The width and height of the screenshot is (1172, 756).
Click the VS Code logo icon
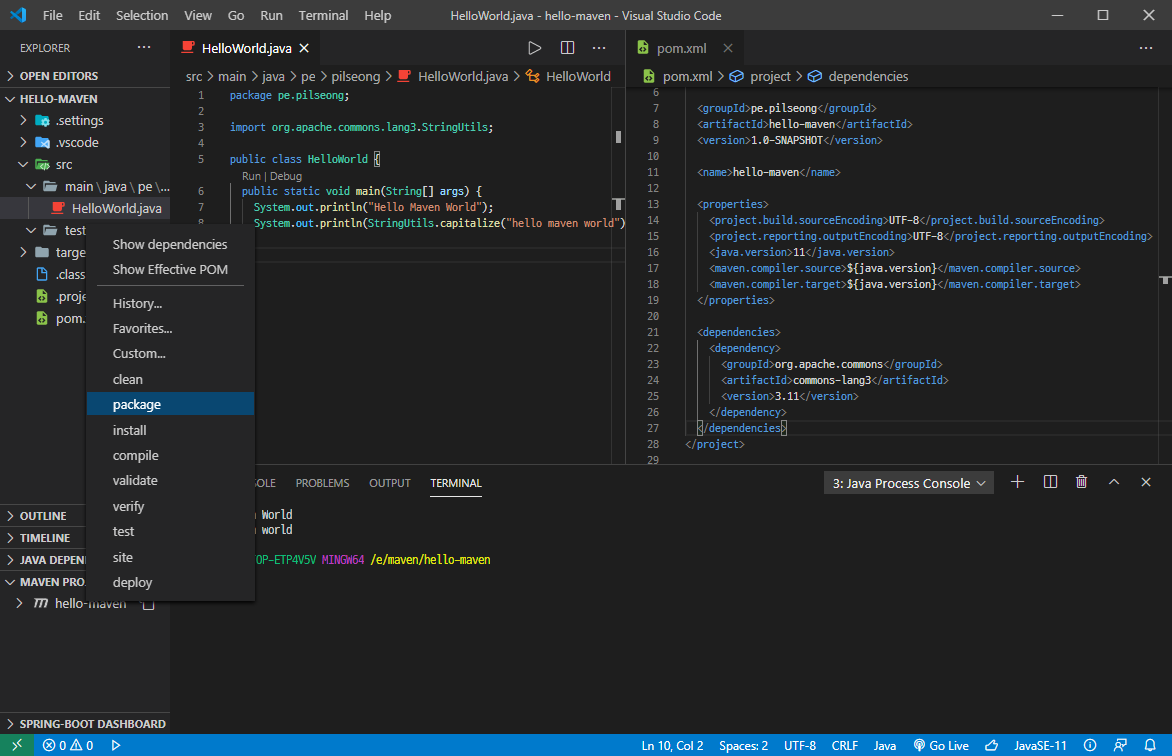[18, 15]
